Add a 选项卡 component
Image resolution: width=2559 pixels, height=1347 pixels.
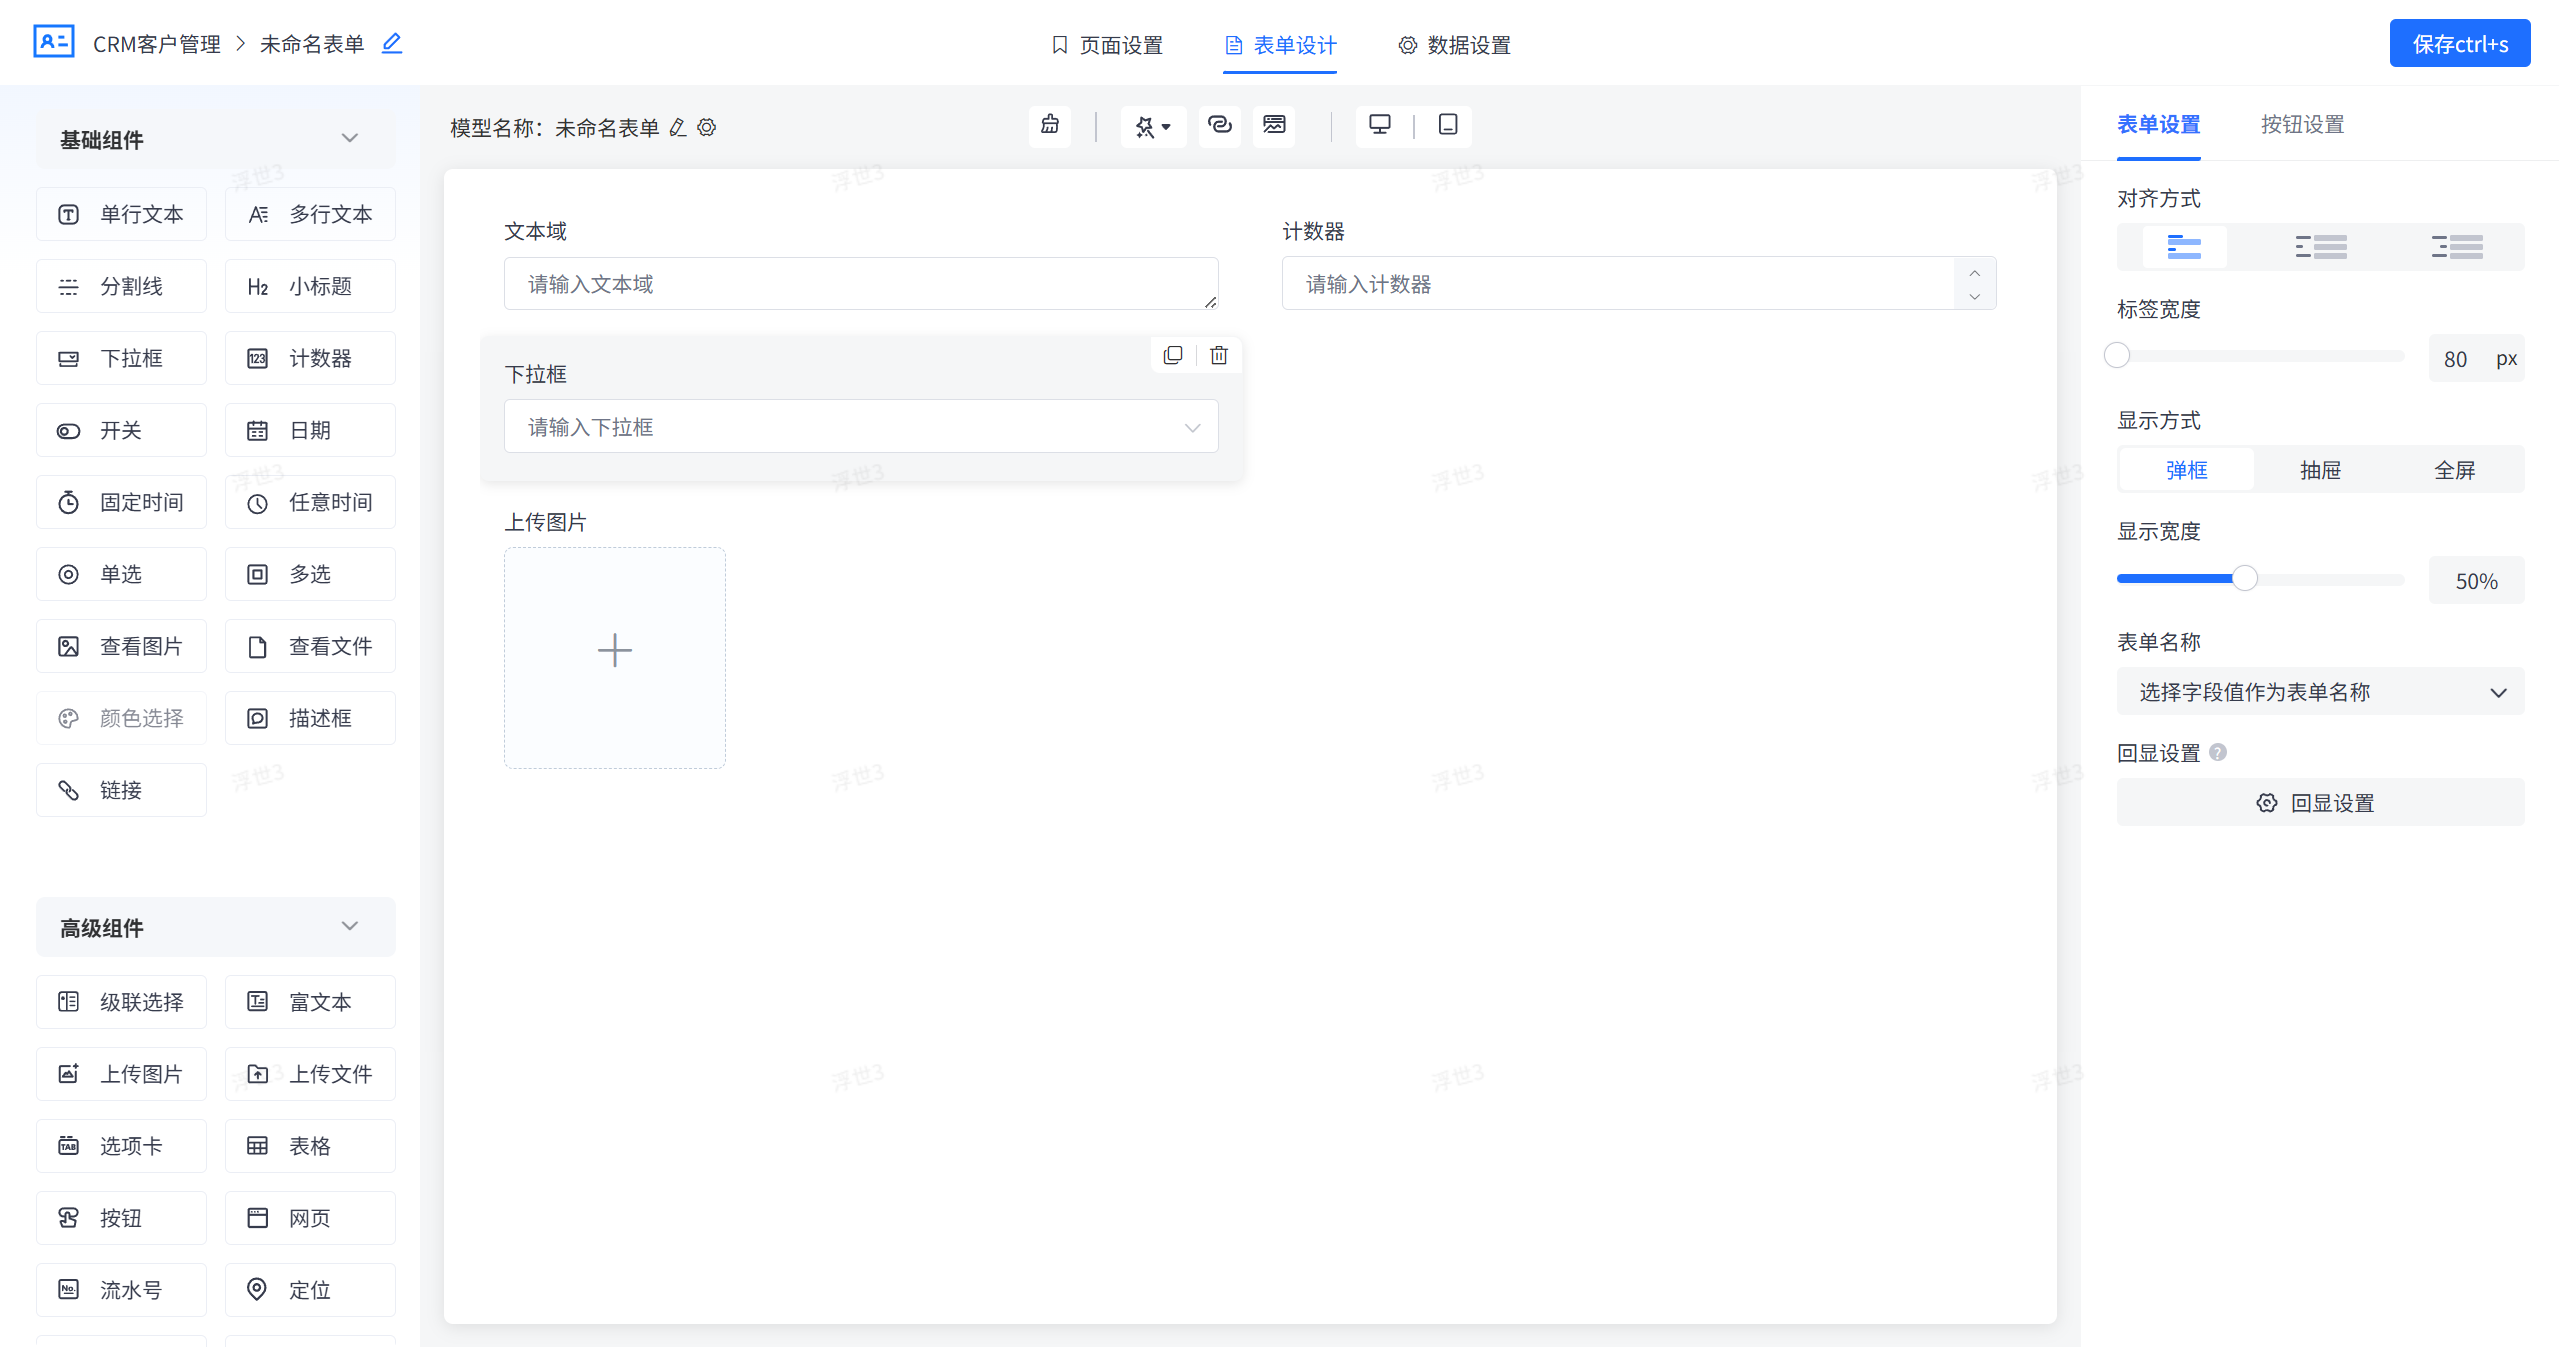click(x=122, y=1146)
